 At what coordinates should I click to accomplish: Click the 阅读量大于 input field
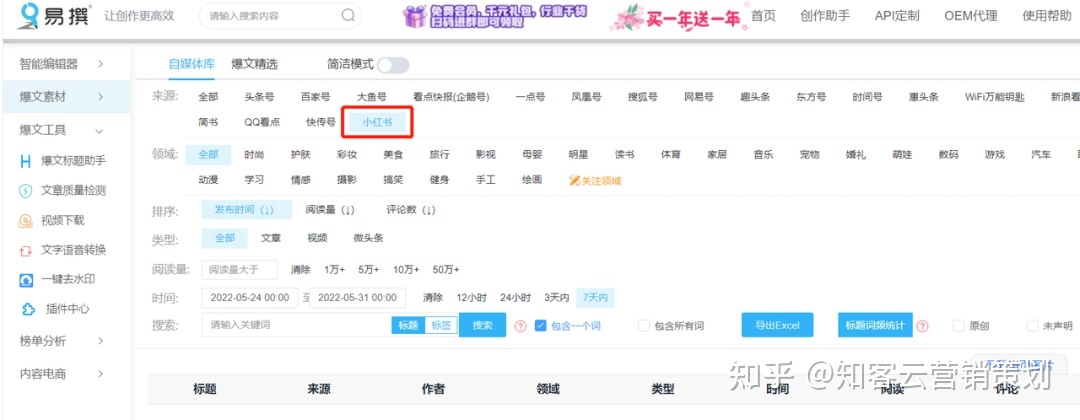point(239,270)
